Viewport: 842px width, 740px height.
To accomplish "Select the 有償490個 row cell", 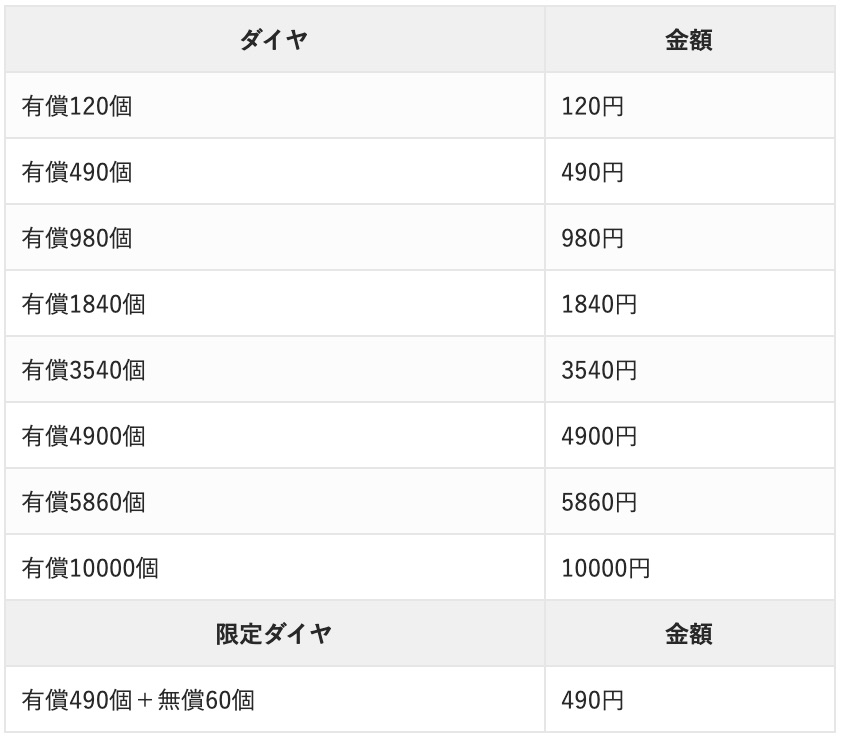I will (x=77, y=172).
